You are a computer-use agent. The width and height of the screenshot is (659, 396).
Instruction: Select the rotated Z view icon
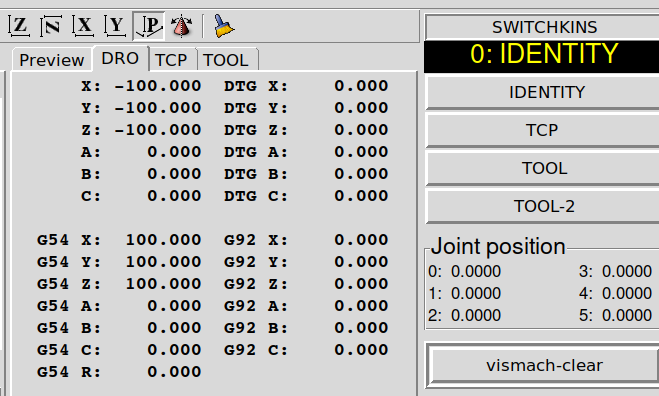[x=51, y=26]
